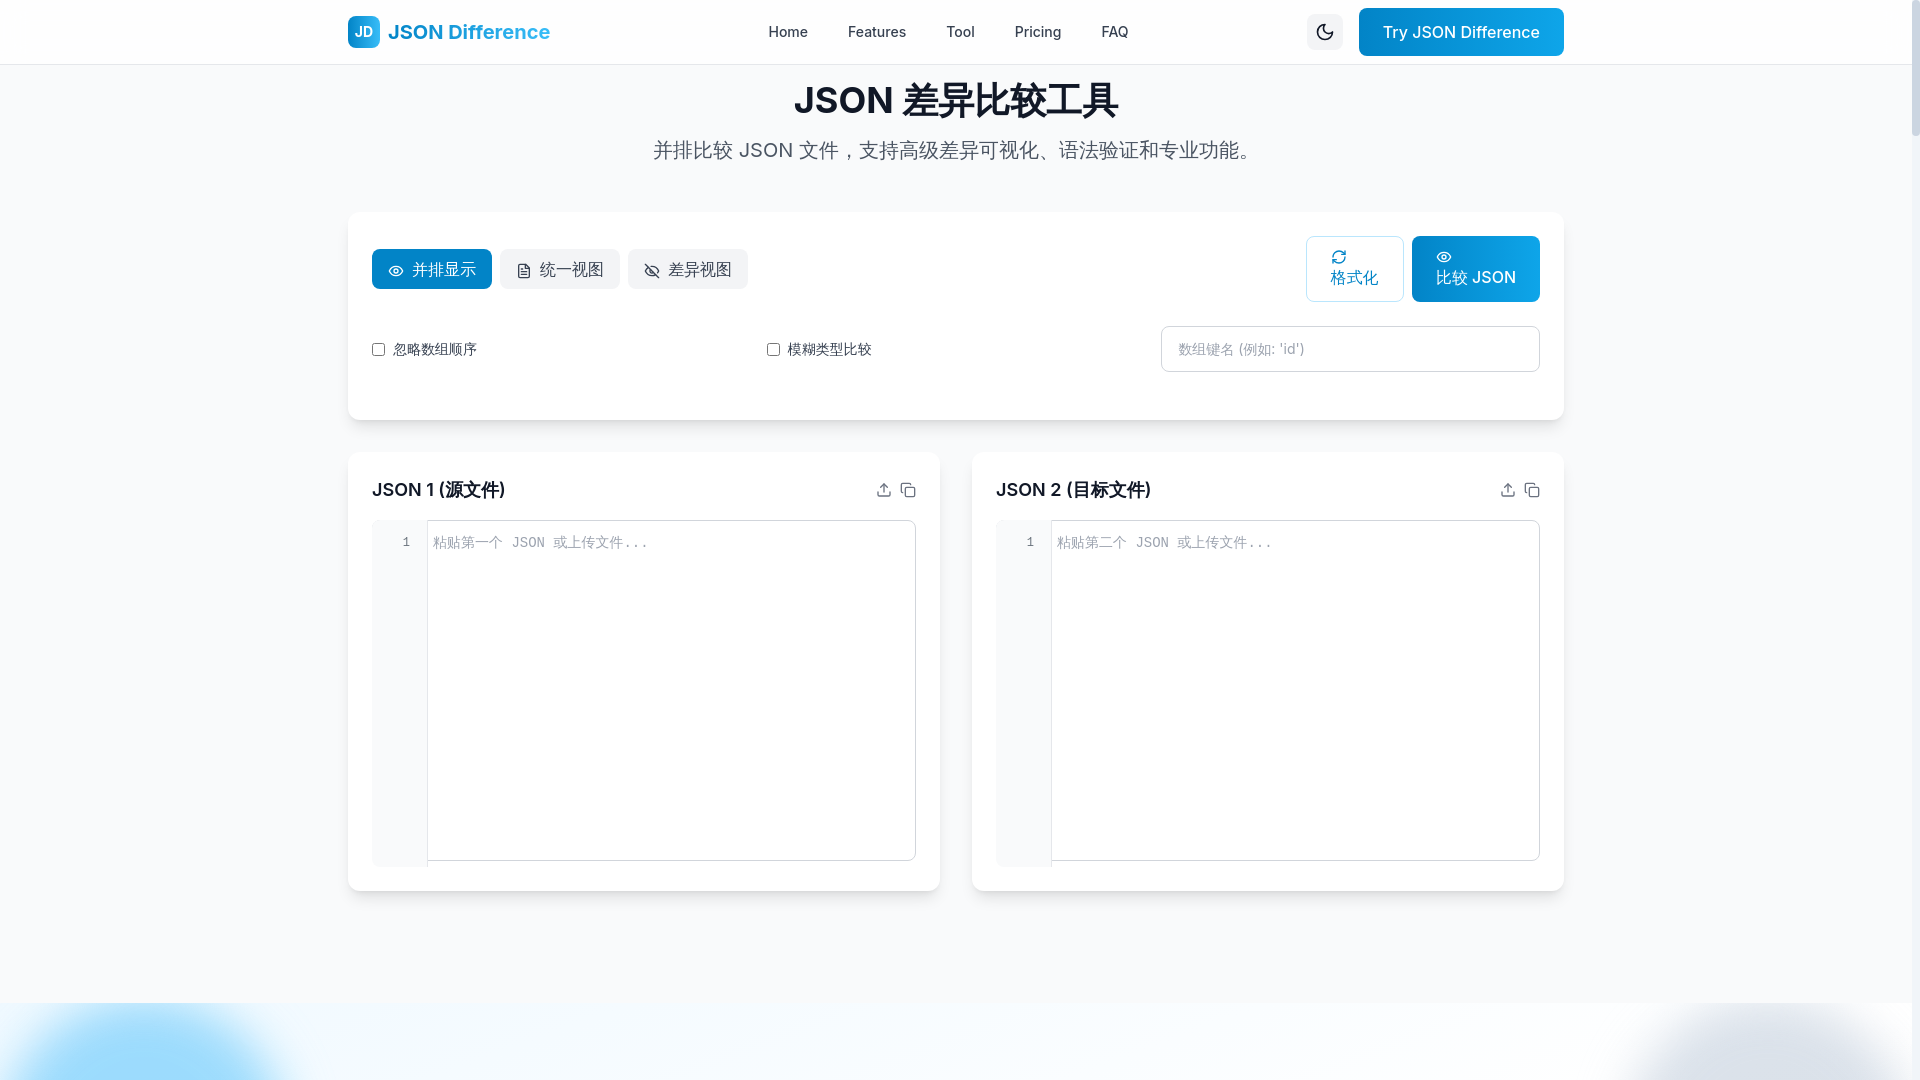The width and height of the screenshot is (1920, 1080).
Task: Click Try JSON Difference button
Action: tap(1461, 32)
